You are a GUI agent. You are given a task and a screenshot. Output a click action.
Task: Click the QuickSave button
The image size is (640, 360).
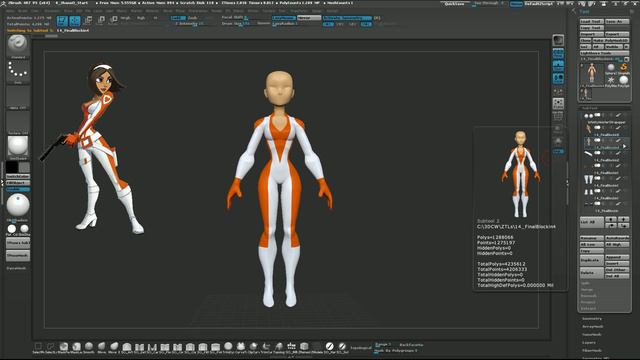point(455,4)
